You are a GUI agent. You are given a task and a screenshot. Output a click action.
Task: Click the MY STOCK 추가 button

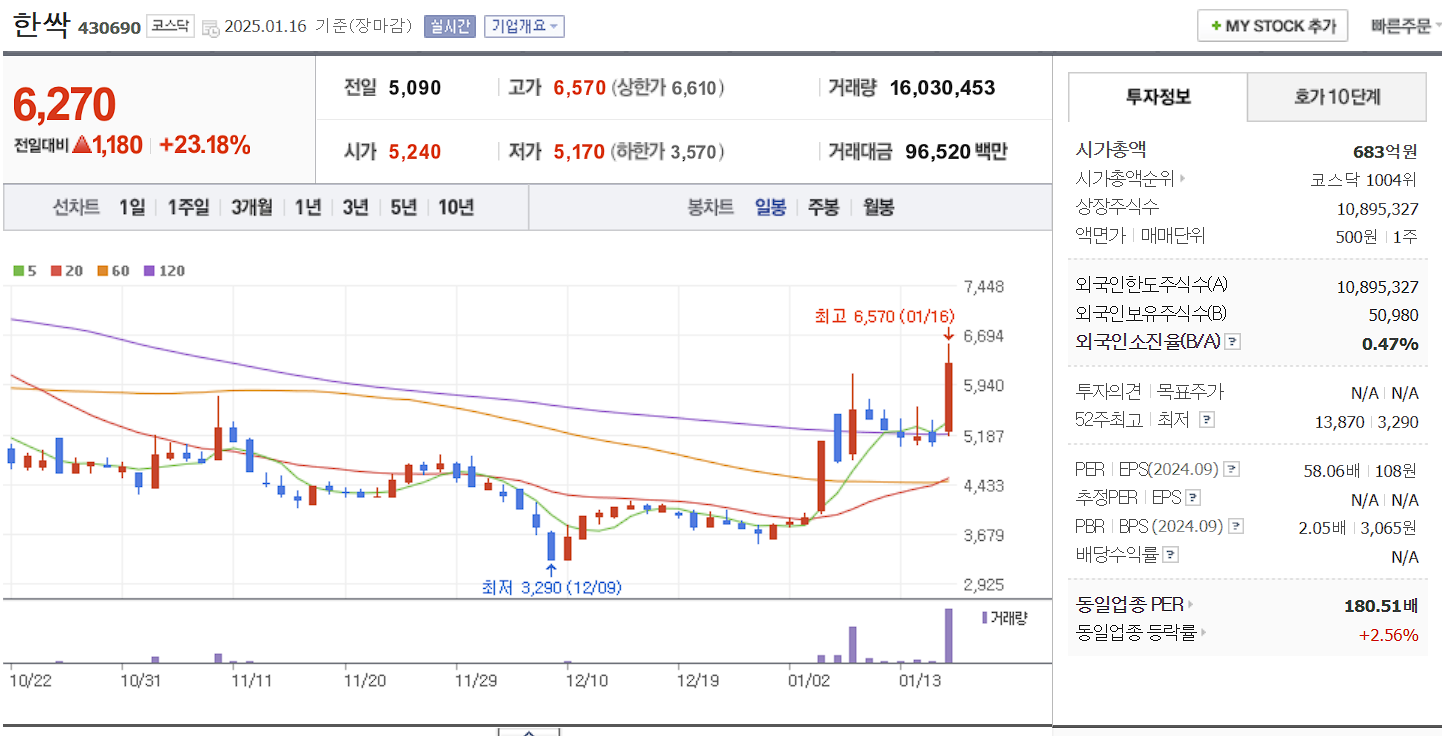tap(1272, 25)
